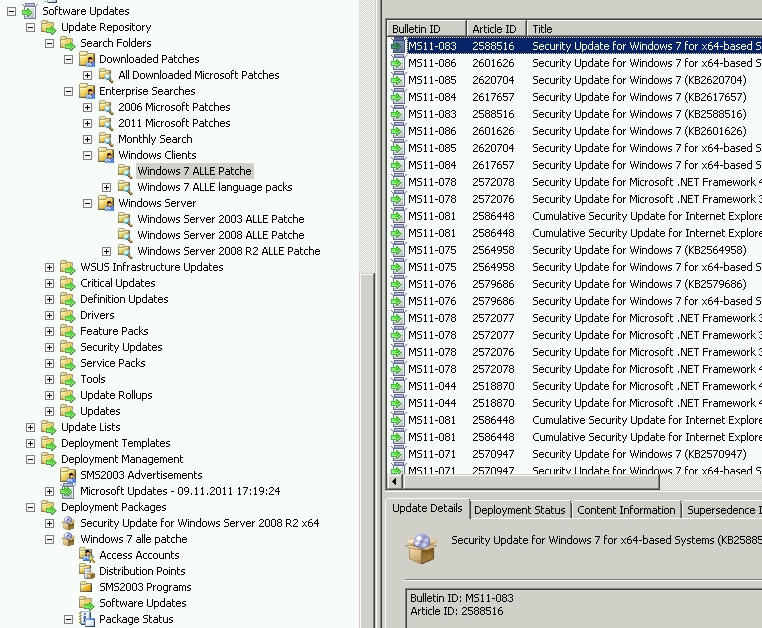This screenshot has width=762, height=628.
Task: Collapse the Package Status node
Action: click(x=69, y=619)
